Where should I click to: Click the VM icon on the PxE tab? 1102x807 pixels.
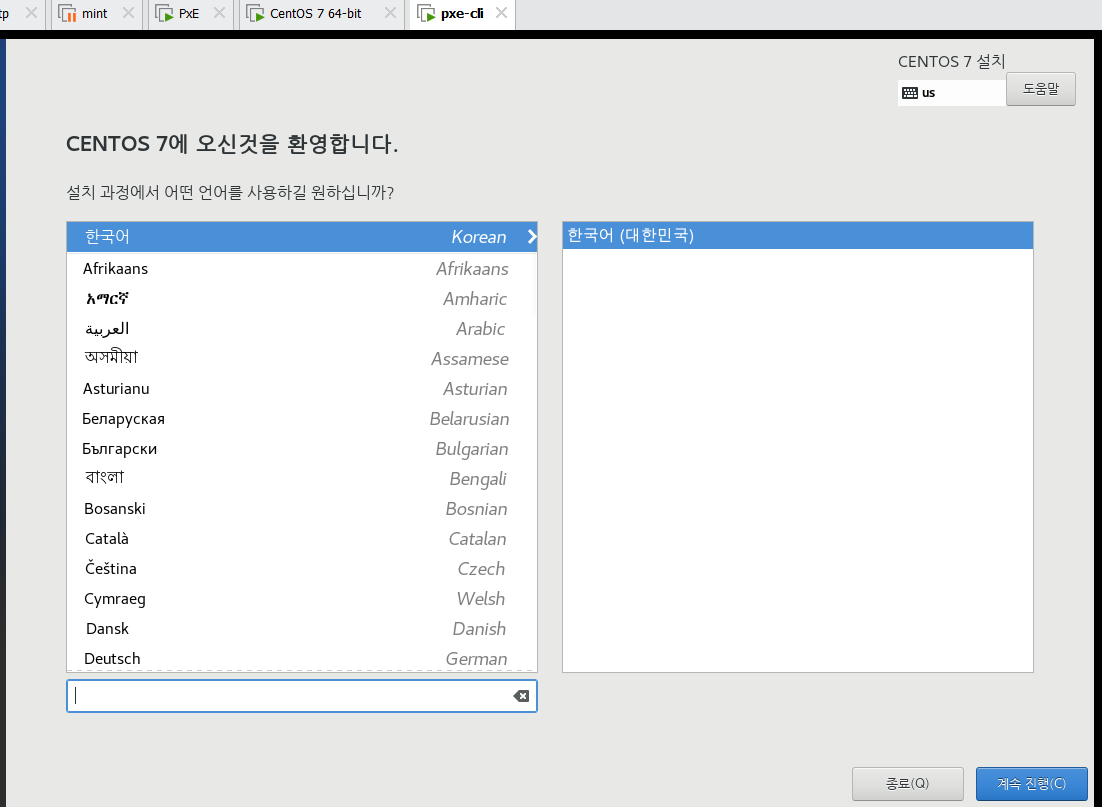[164, 13]
